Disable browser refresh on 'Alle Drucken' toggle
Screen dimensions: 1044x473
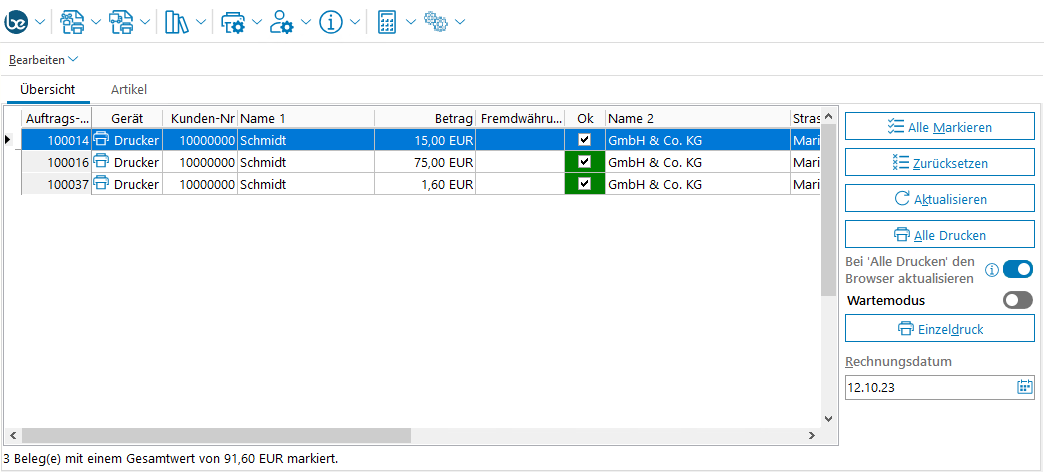click(1017, 269)
